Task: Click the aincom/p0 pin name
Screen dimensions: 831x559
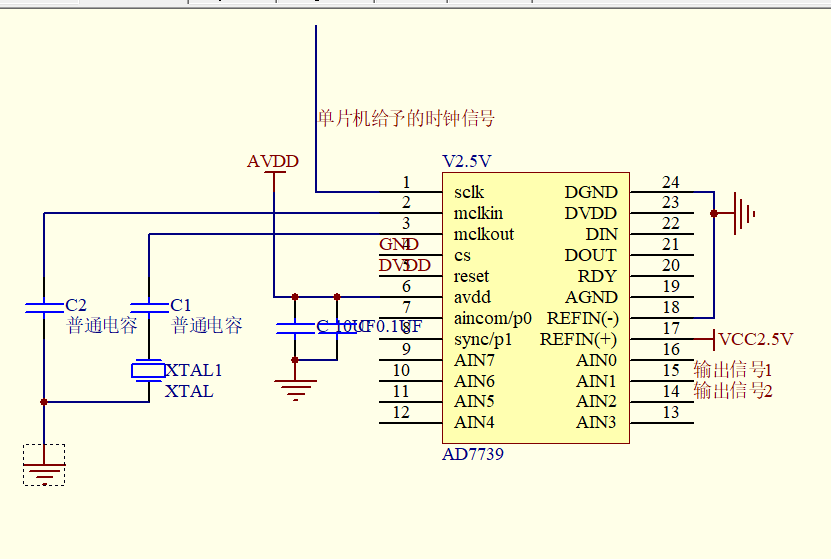Action: [x=493, y=318]
